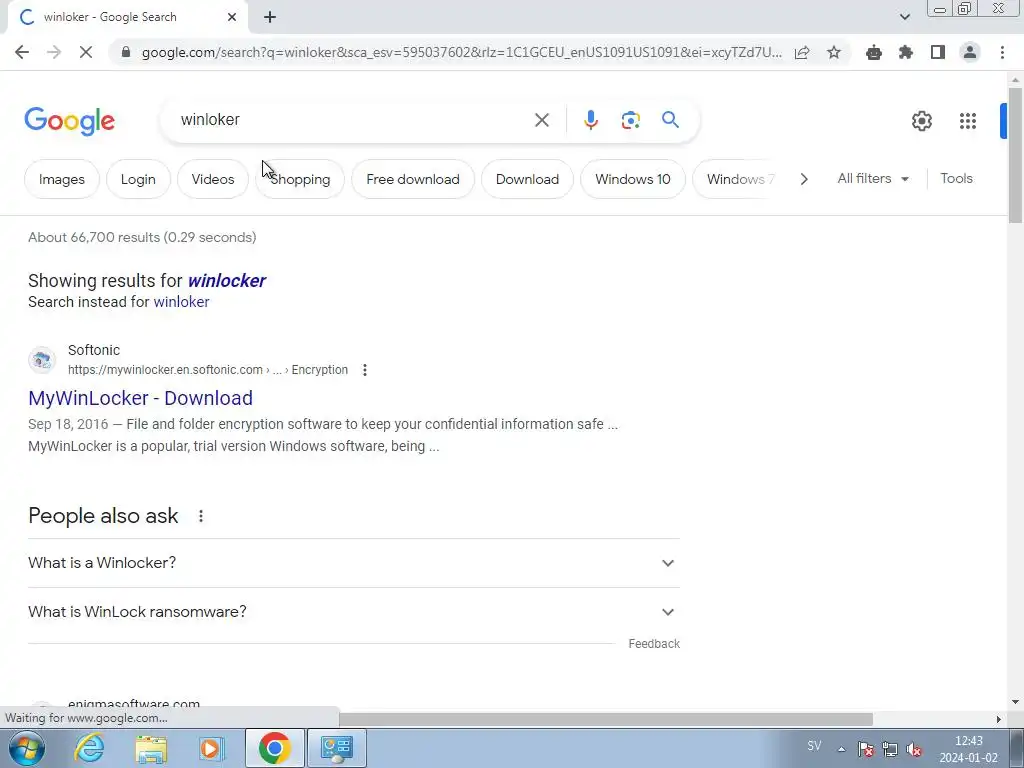
Task: Open network status tray icon
Action: coord(890,749)
